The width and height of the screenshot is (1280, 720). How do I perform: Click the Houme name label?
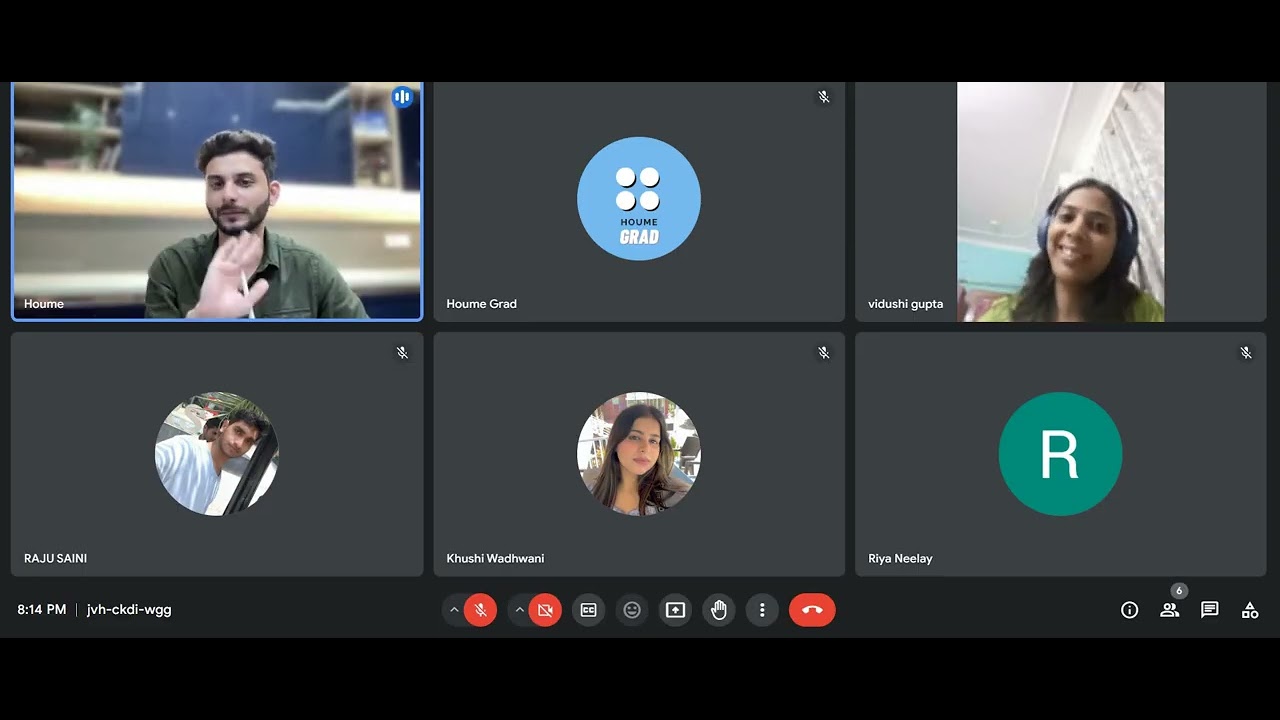pos(44,304)
